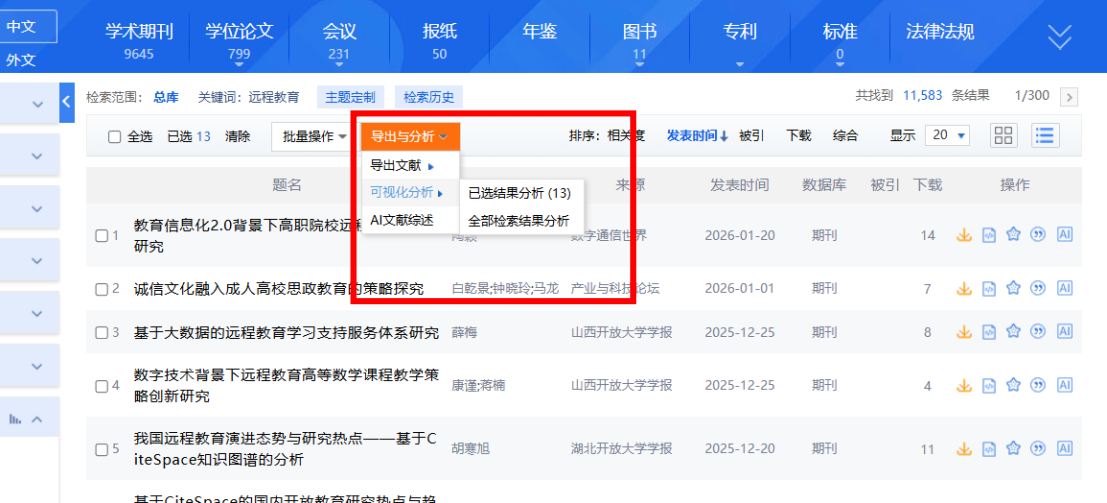This screenshot has width=1107, height=503.
Task: Tick the checkbox for result 3
Action: [x=101, y=333]
